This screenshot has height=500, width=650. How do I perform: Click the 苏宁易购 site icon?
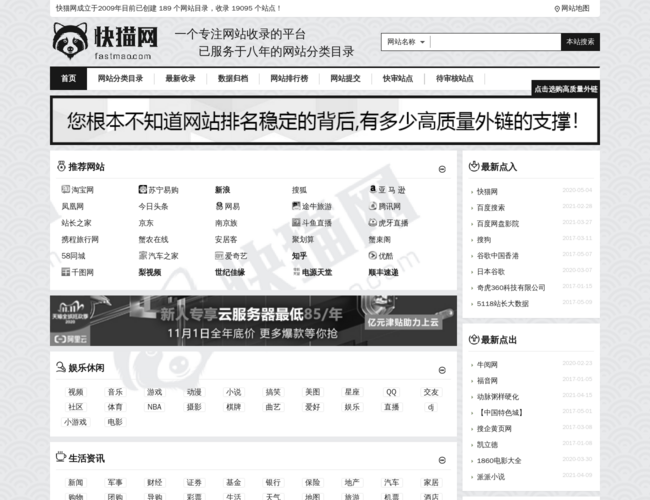tap(143, 189)
